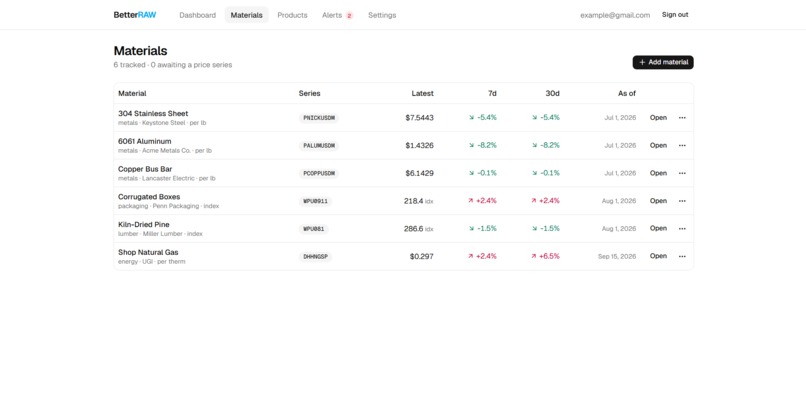
Task: Click the $7.5443 latest price
Action: click(x=419, y=118)
